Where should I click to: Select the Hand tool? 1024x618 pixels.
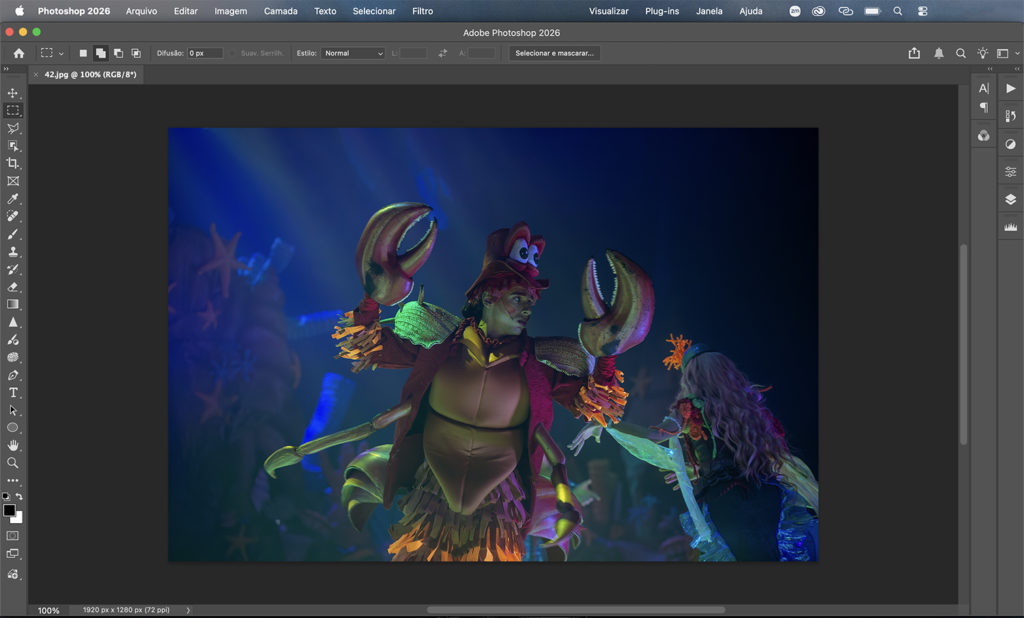[13, 445]
